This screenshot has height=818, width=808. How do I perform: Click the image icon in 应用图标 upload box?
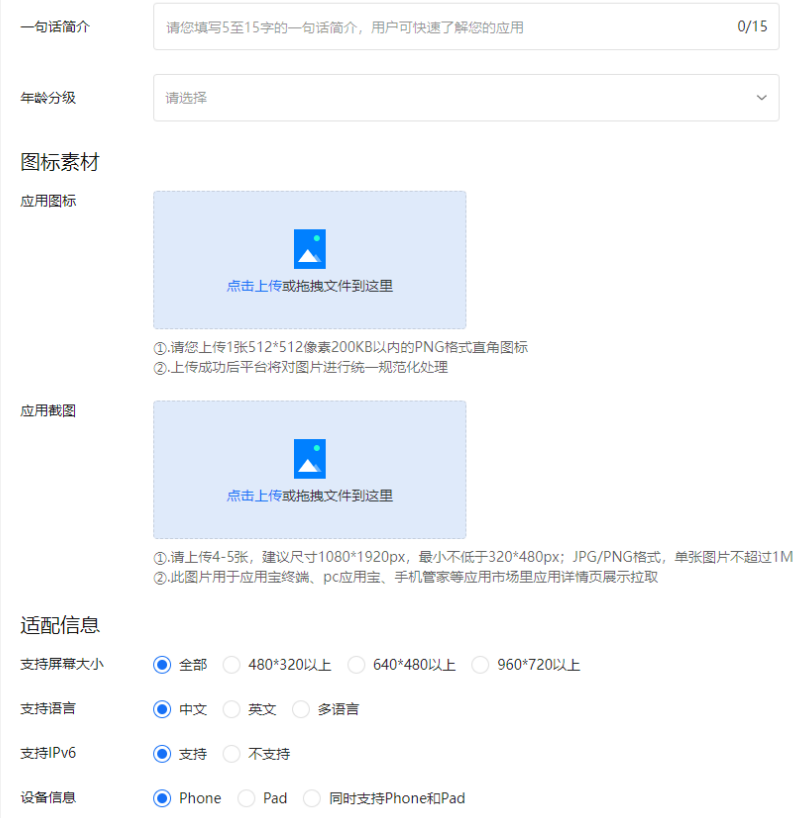309,249
